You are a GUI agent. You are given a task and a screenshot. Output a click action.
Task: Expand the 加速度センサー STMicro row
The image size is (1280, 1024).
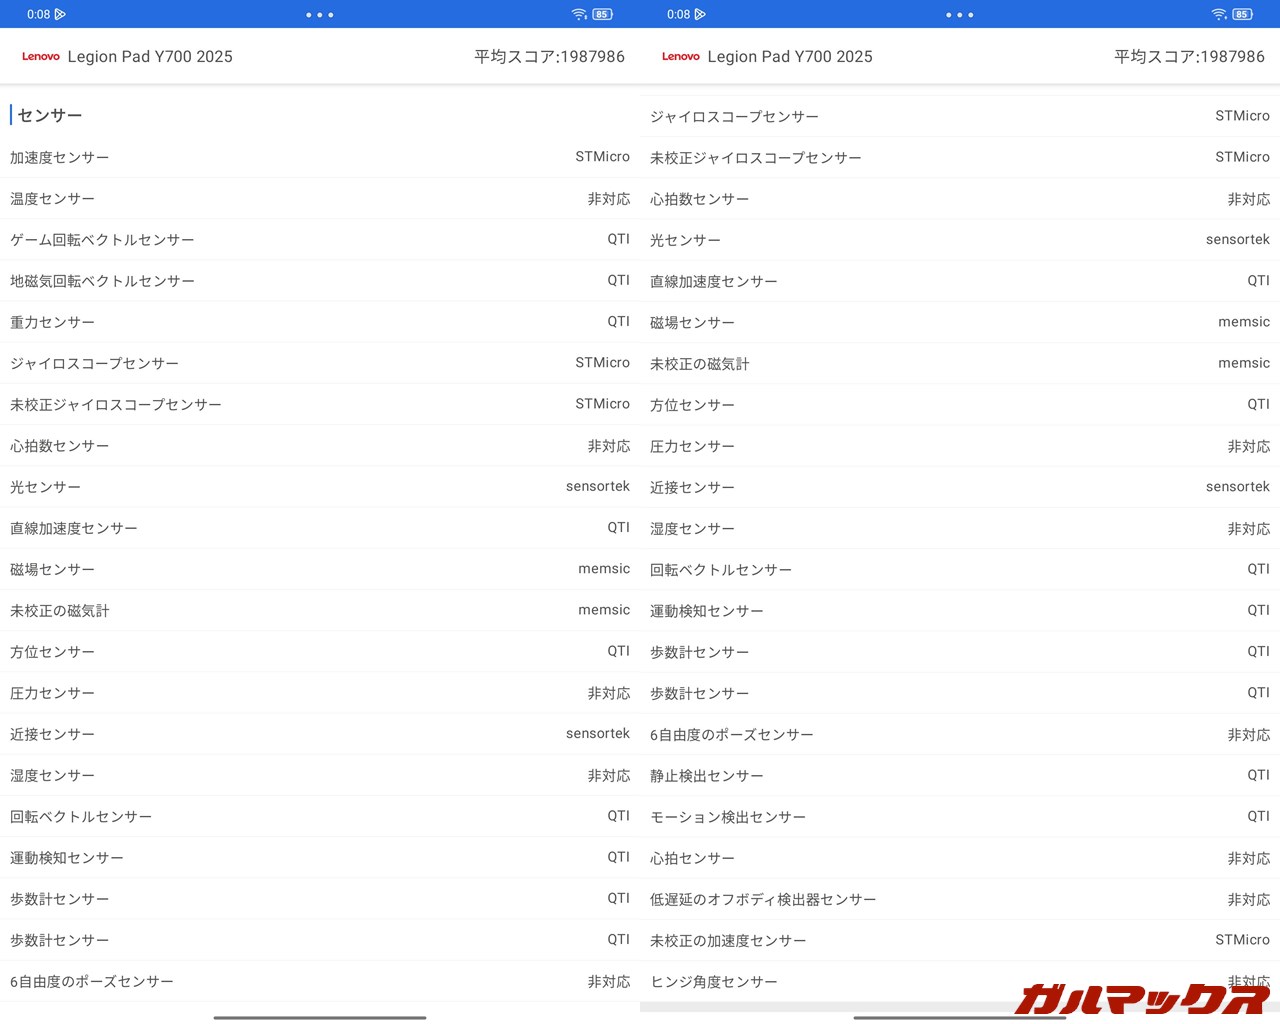[320, 157]
